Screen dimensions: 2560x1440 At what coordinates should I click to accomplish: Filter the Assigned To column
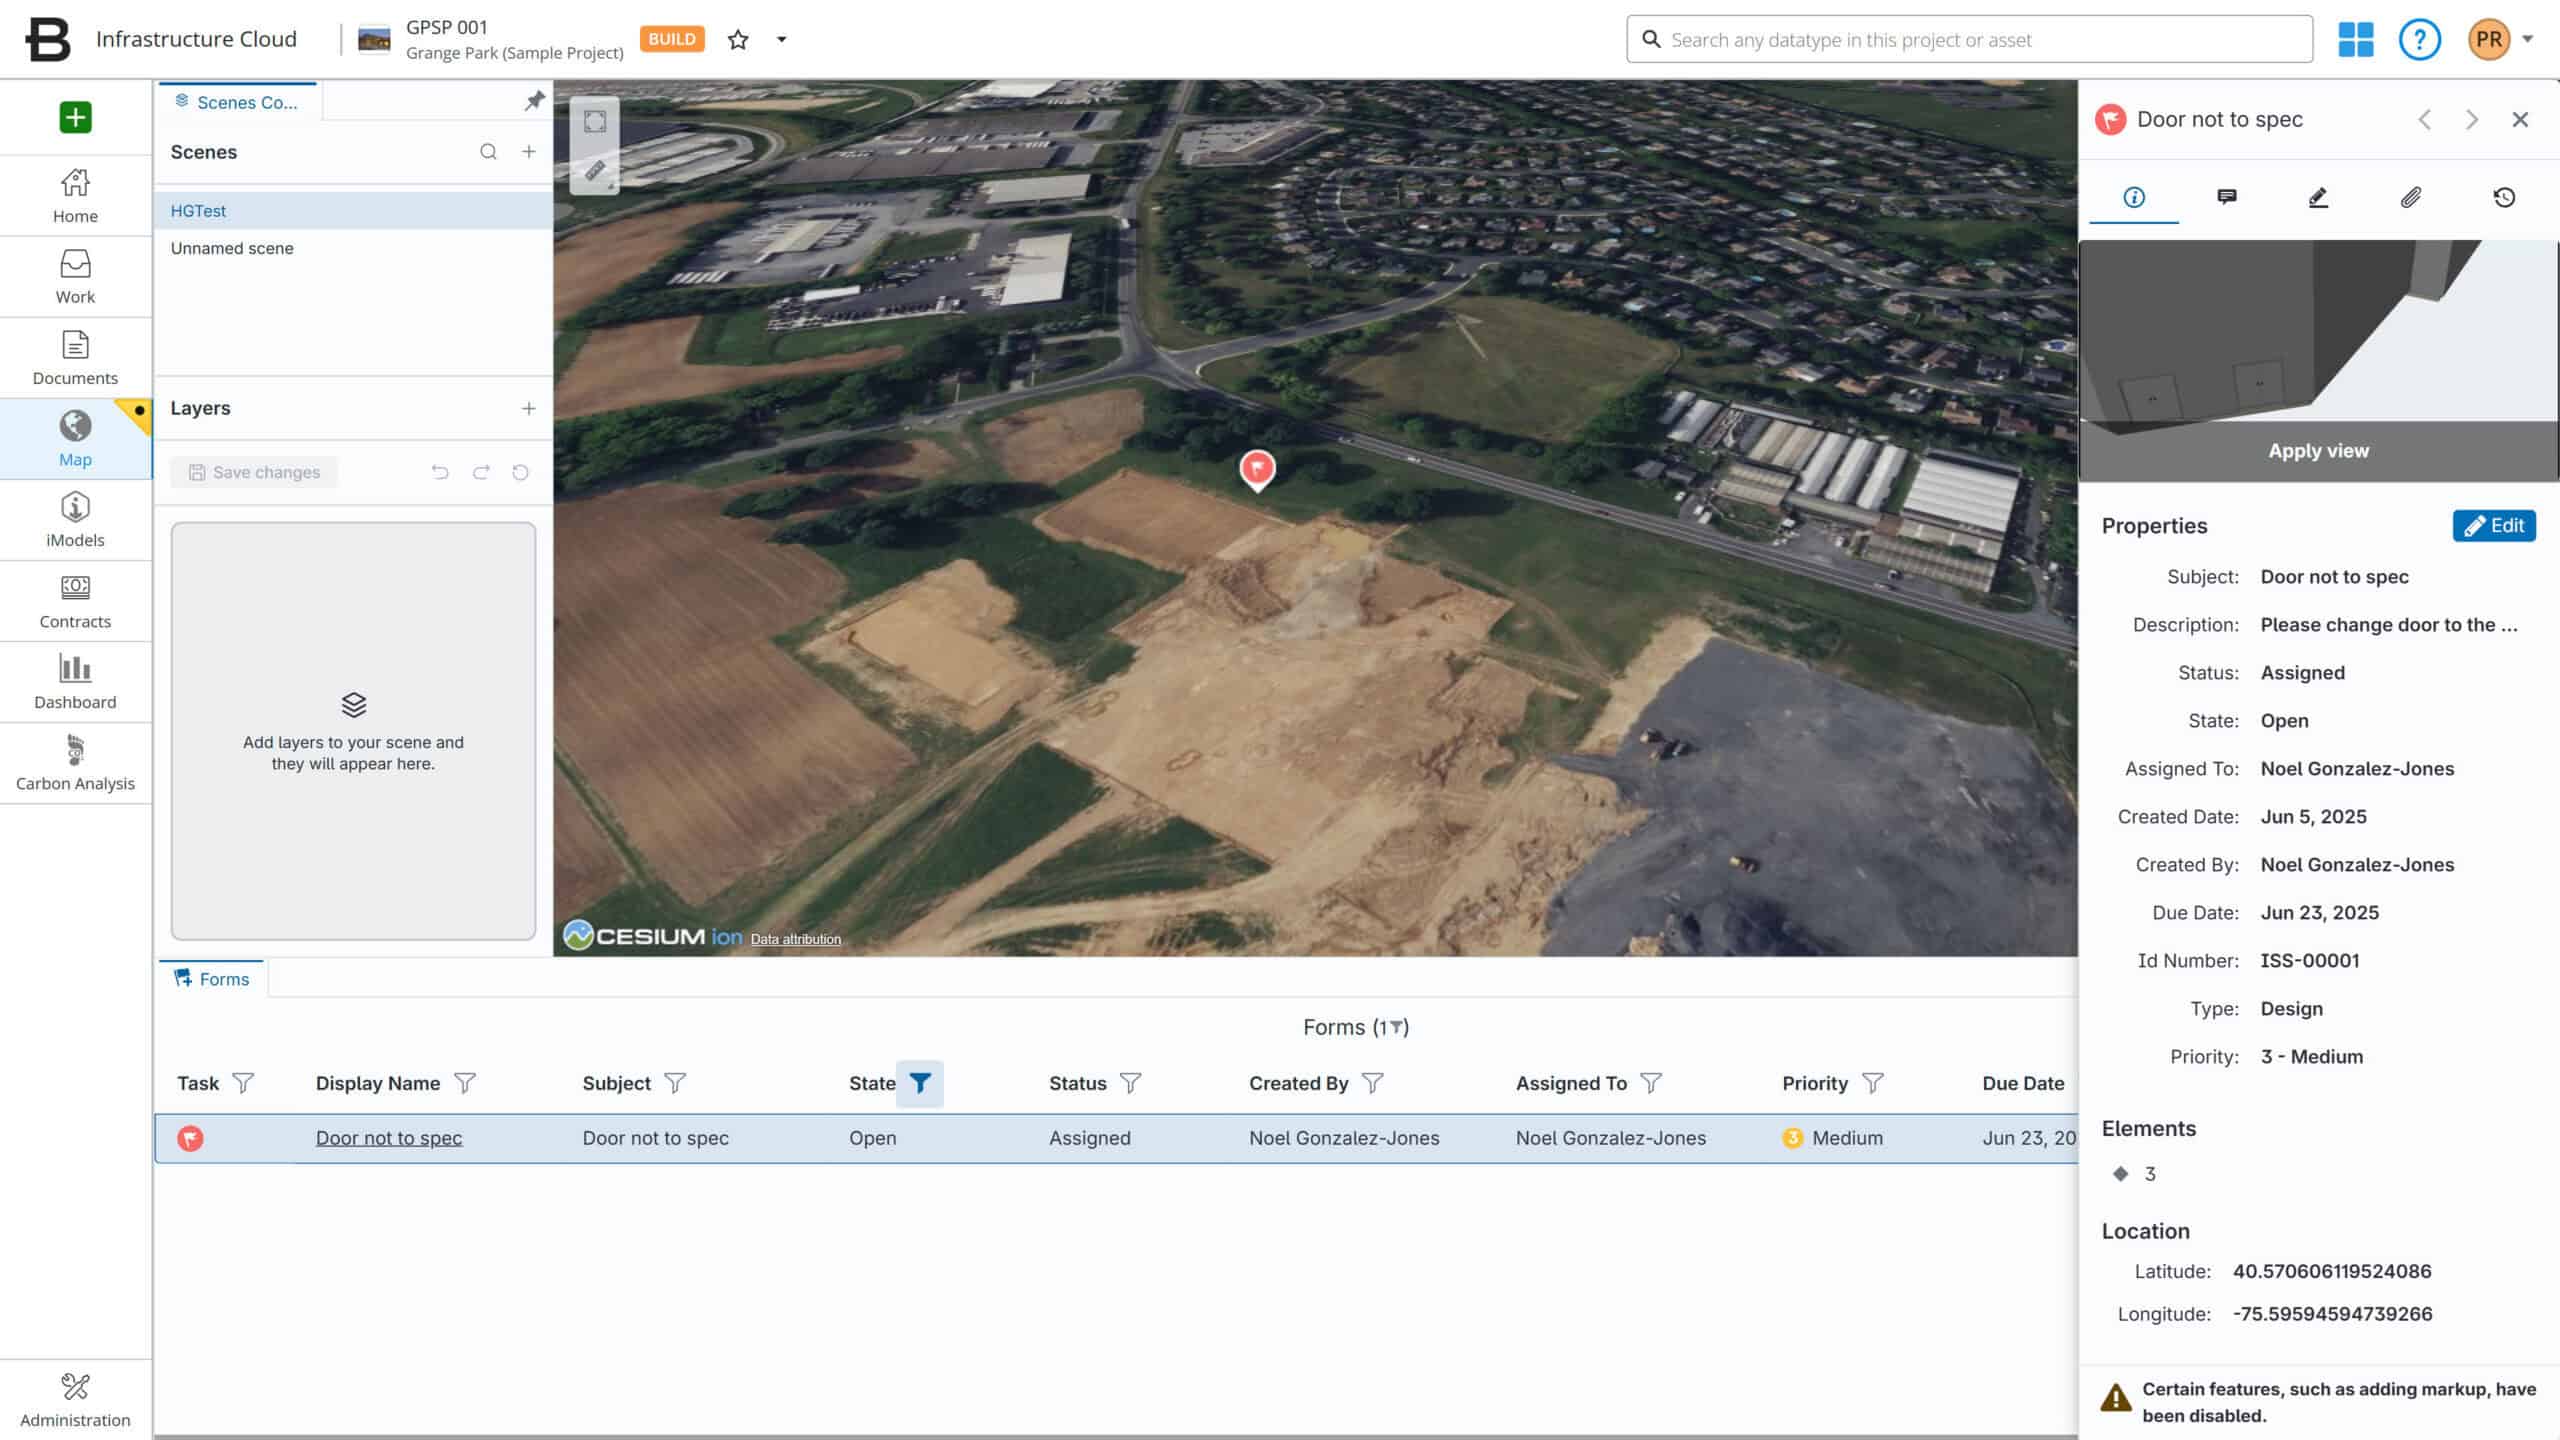pyautogui.click(x=1651, y=1083)
